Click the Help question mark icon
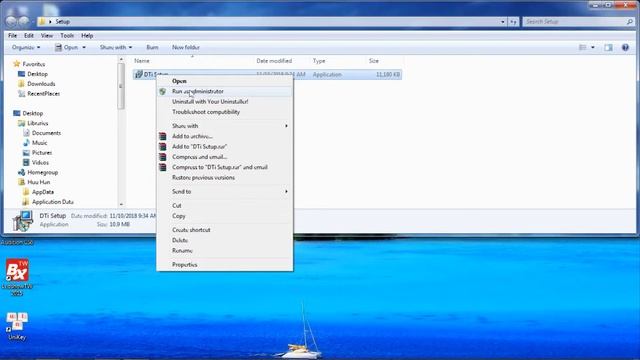The width and height of the screenshot is (640, 360). [625, 47]
